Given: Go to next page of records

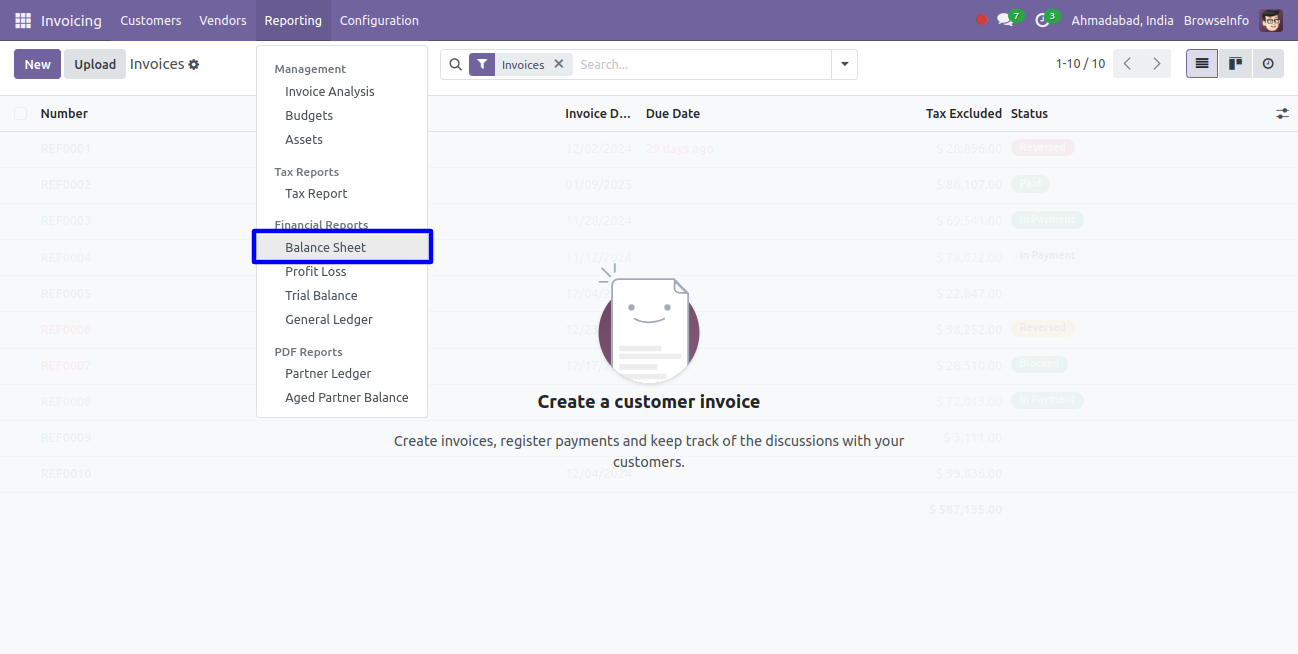Looking at the screenshot, I should (x=1157, y=64).
